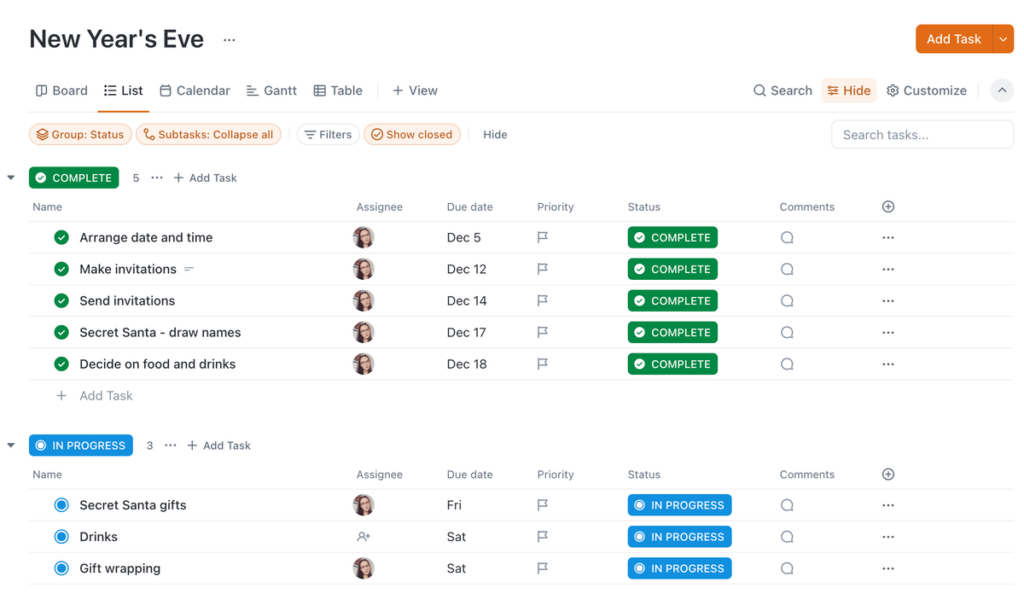Switch to the Table tab
Screen dimensions: 1024x594
pos(338,90)
